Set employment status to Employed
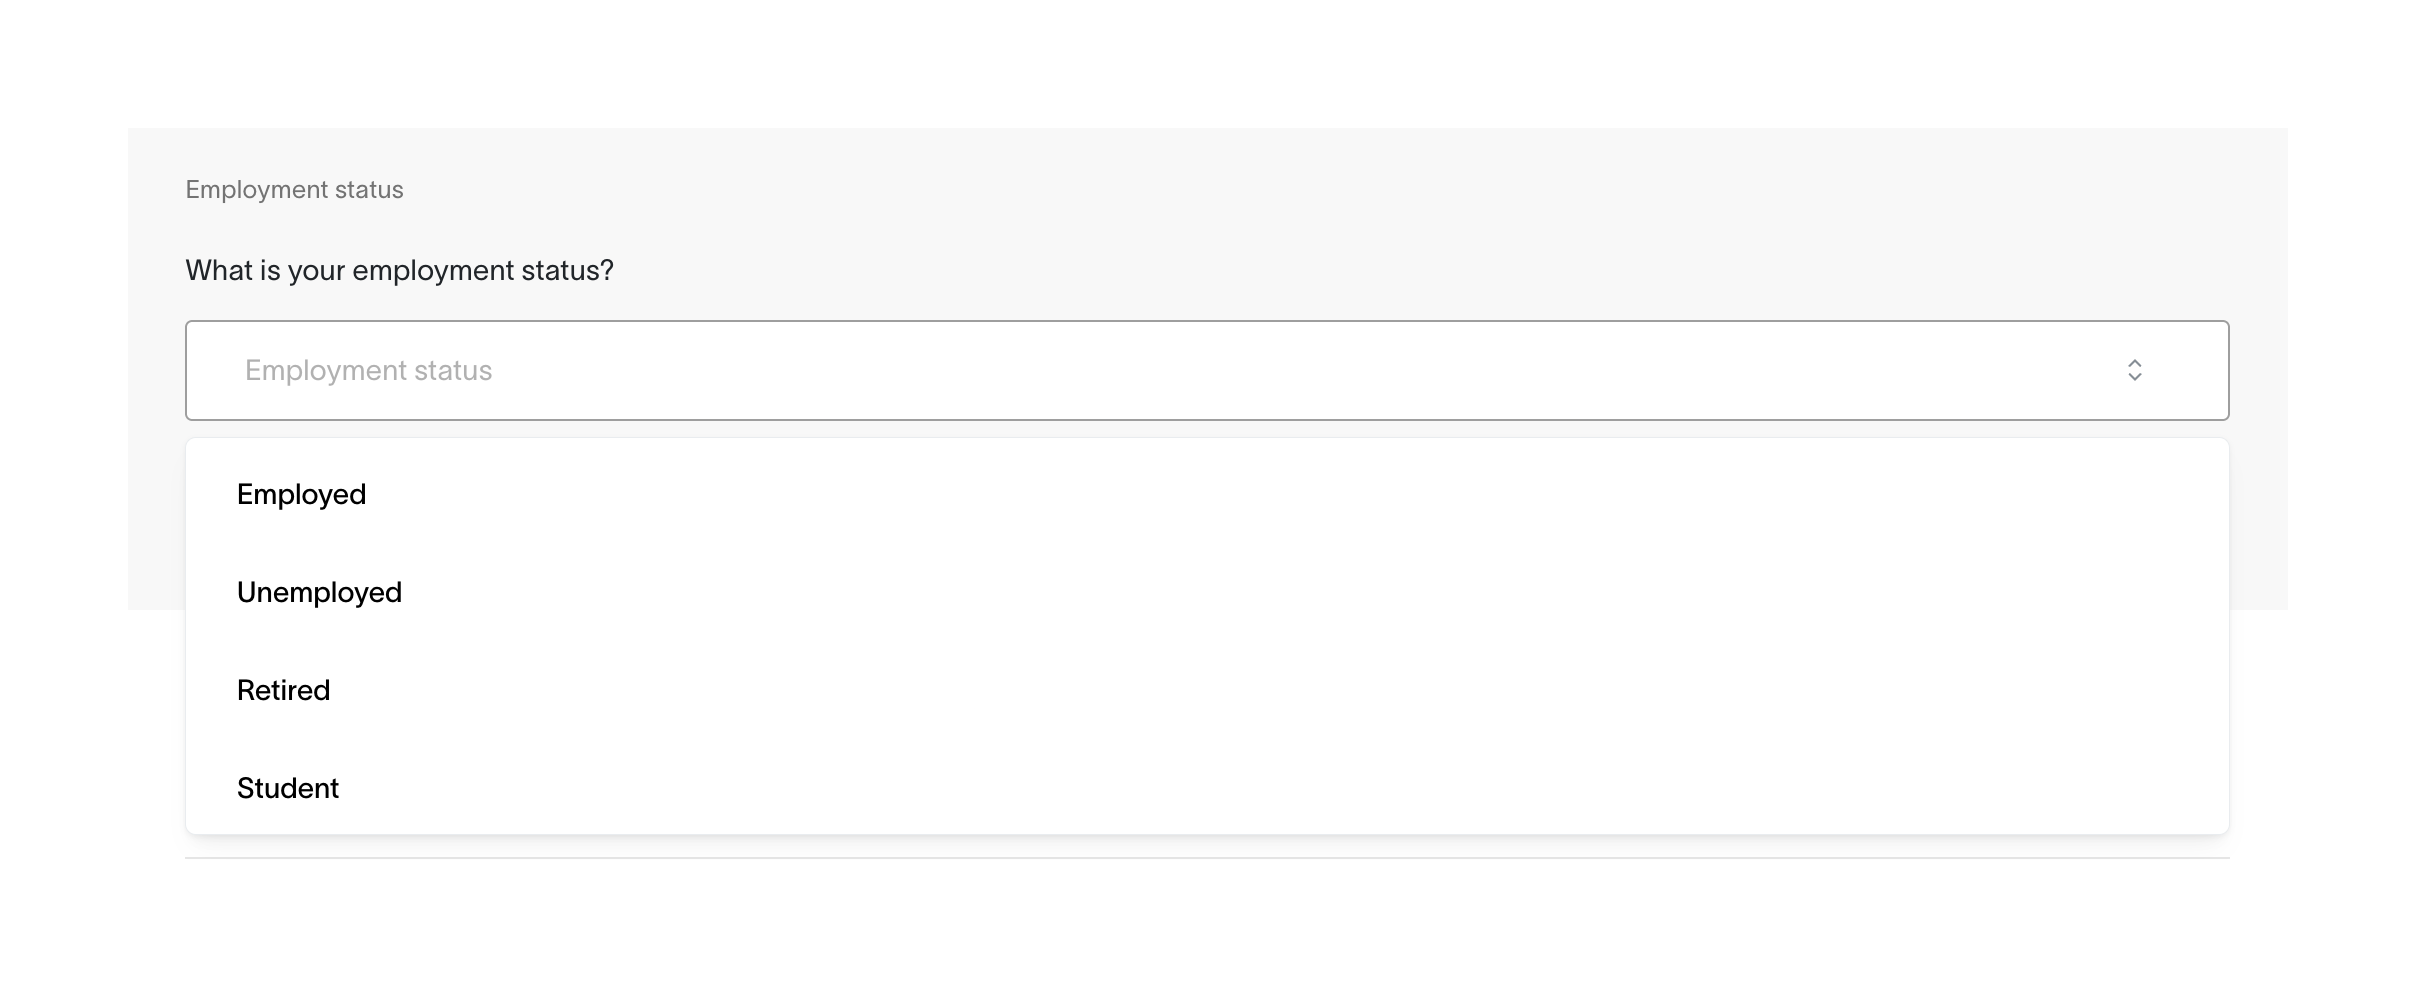This screenshot has height=988, width=2416. coord(301,494)
